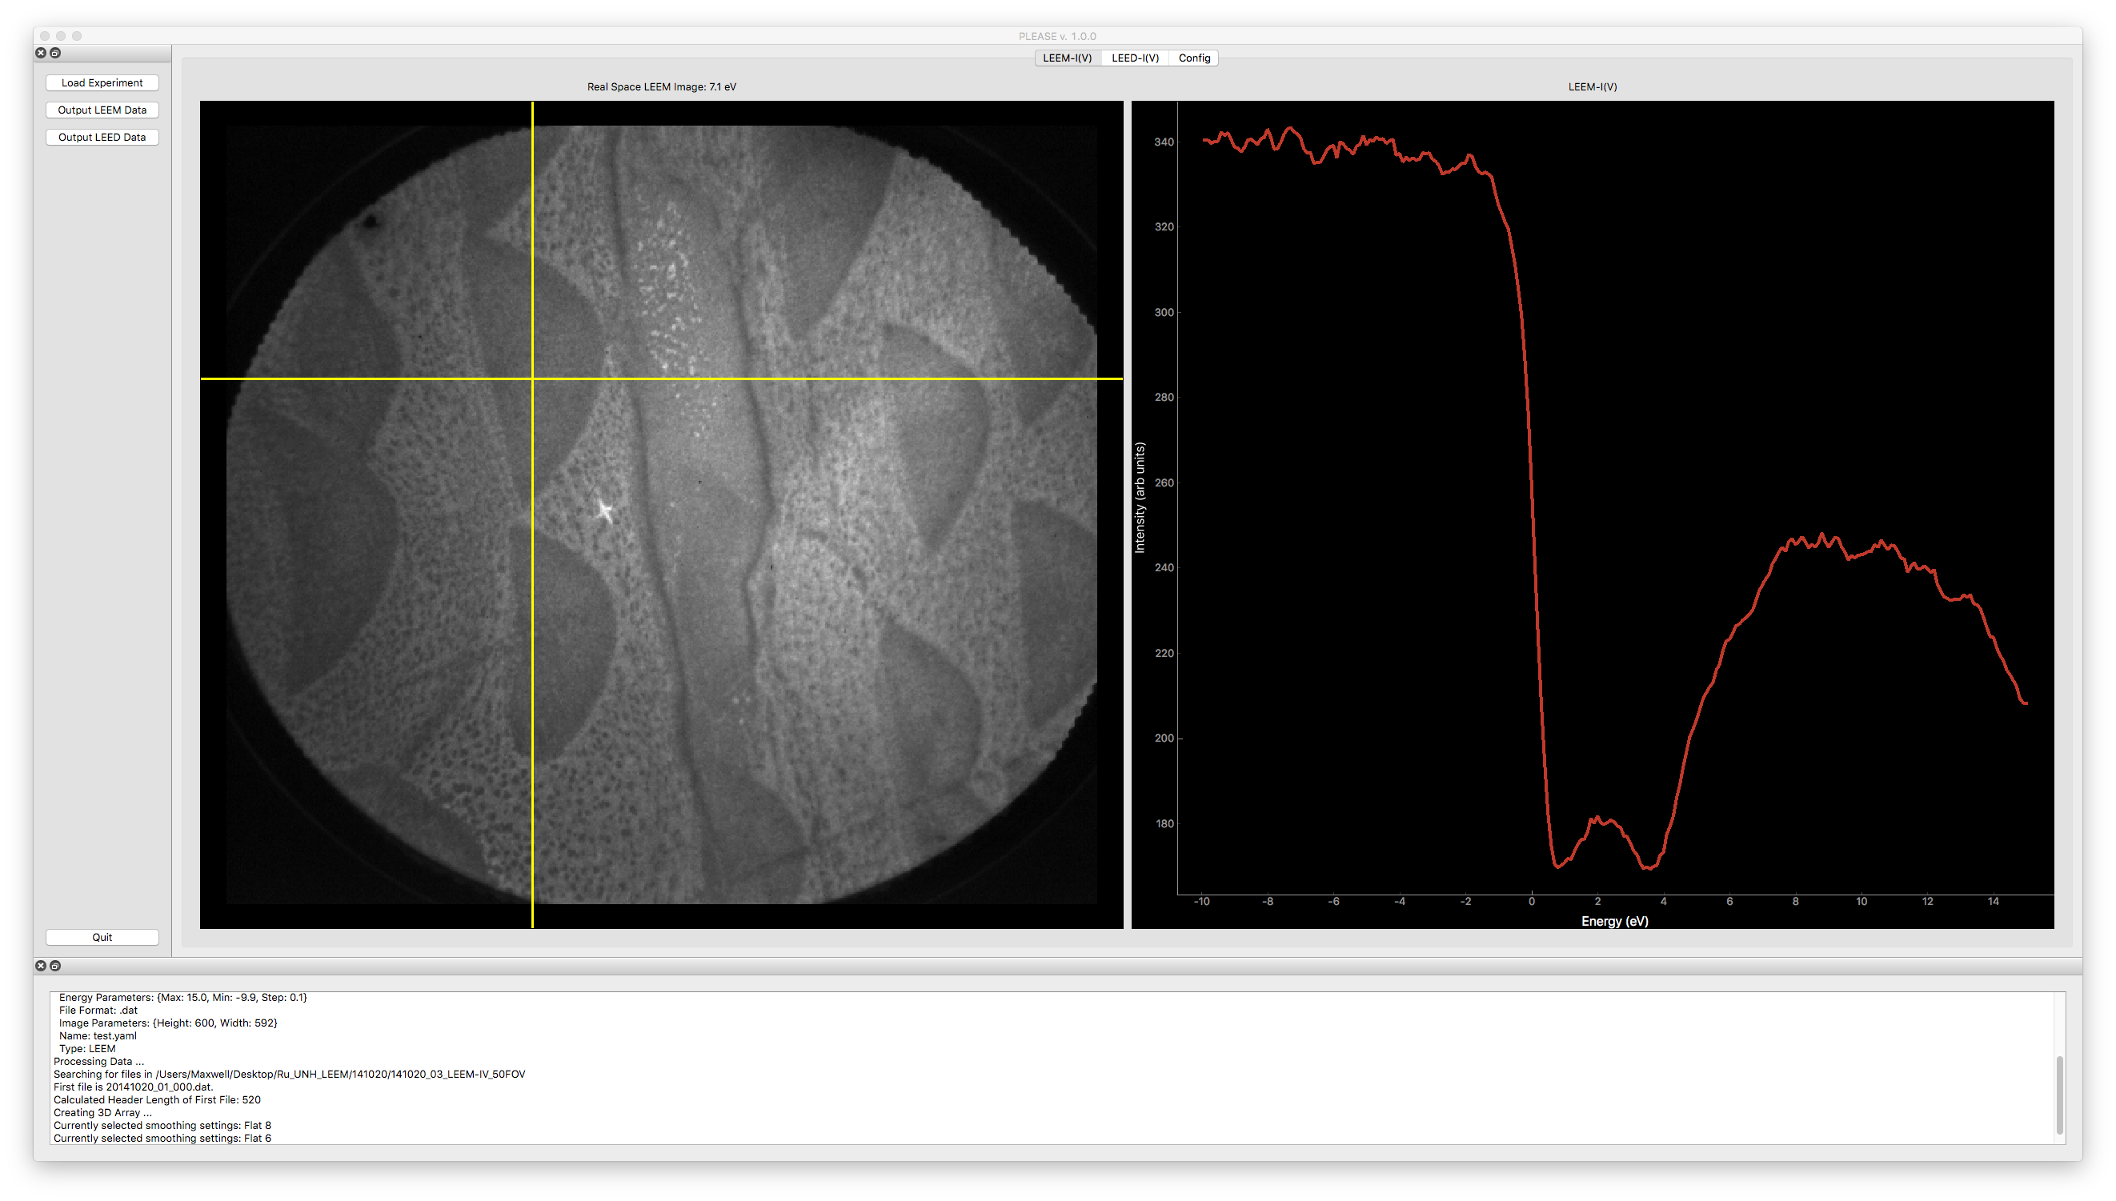The width and height of the screenshot is (2116, 1201).
Task: Click the red close window button
Action: (x=45, y=36)
